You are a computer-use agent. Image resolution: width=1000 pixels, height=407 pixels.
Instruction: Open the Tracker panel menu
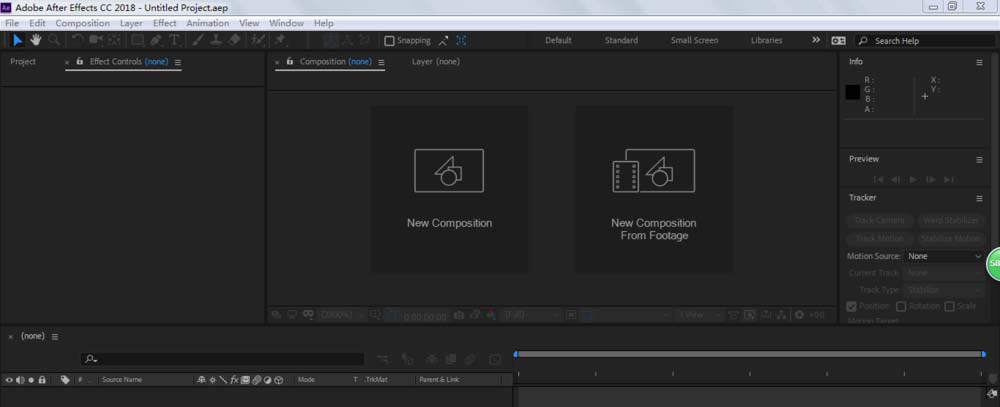point(979,198)
